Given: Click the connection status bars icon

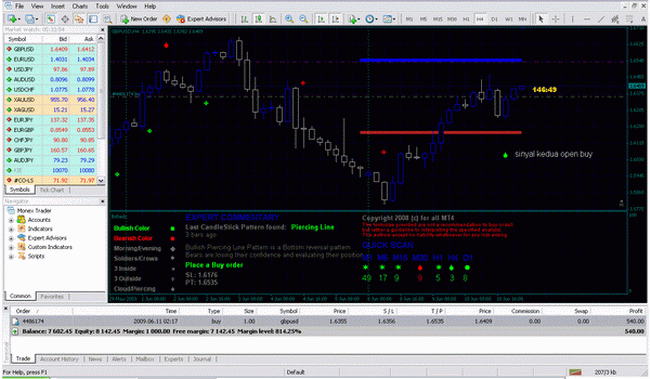Looking at the screenshot, I should tap(575, 372).
